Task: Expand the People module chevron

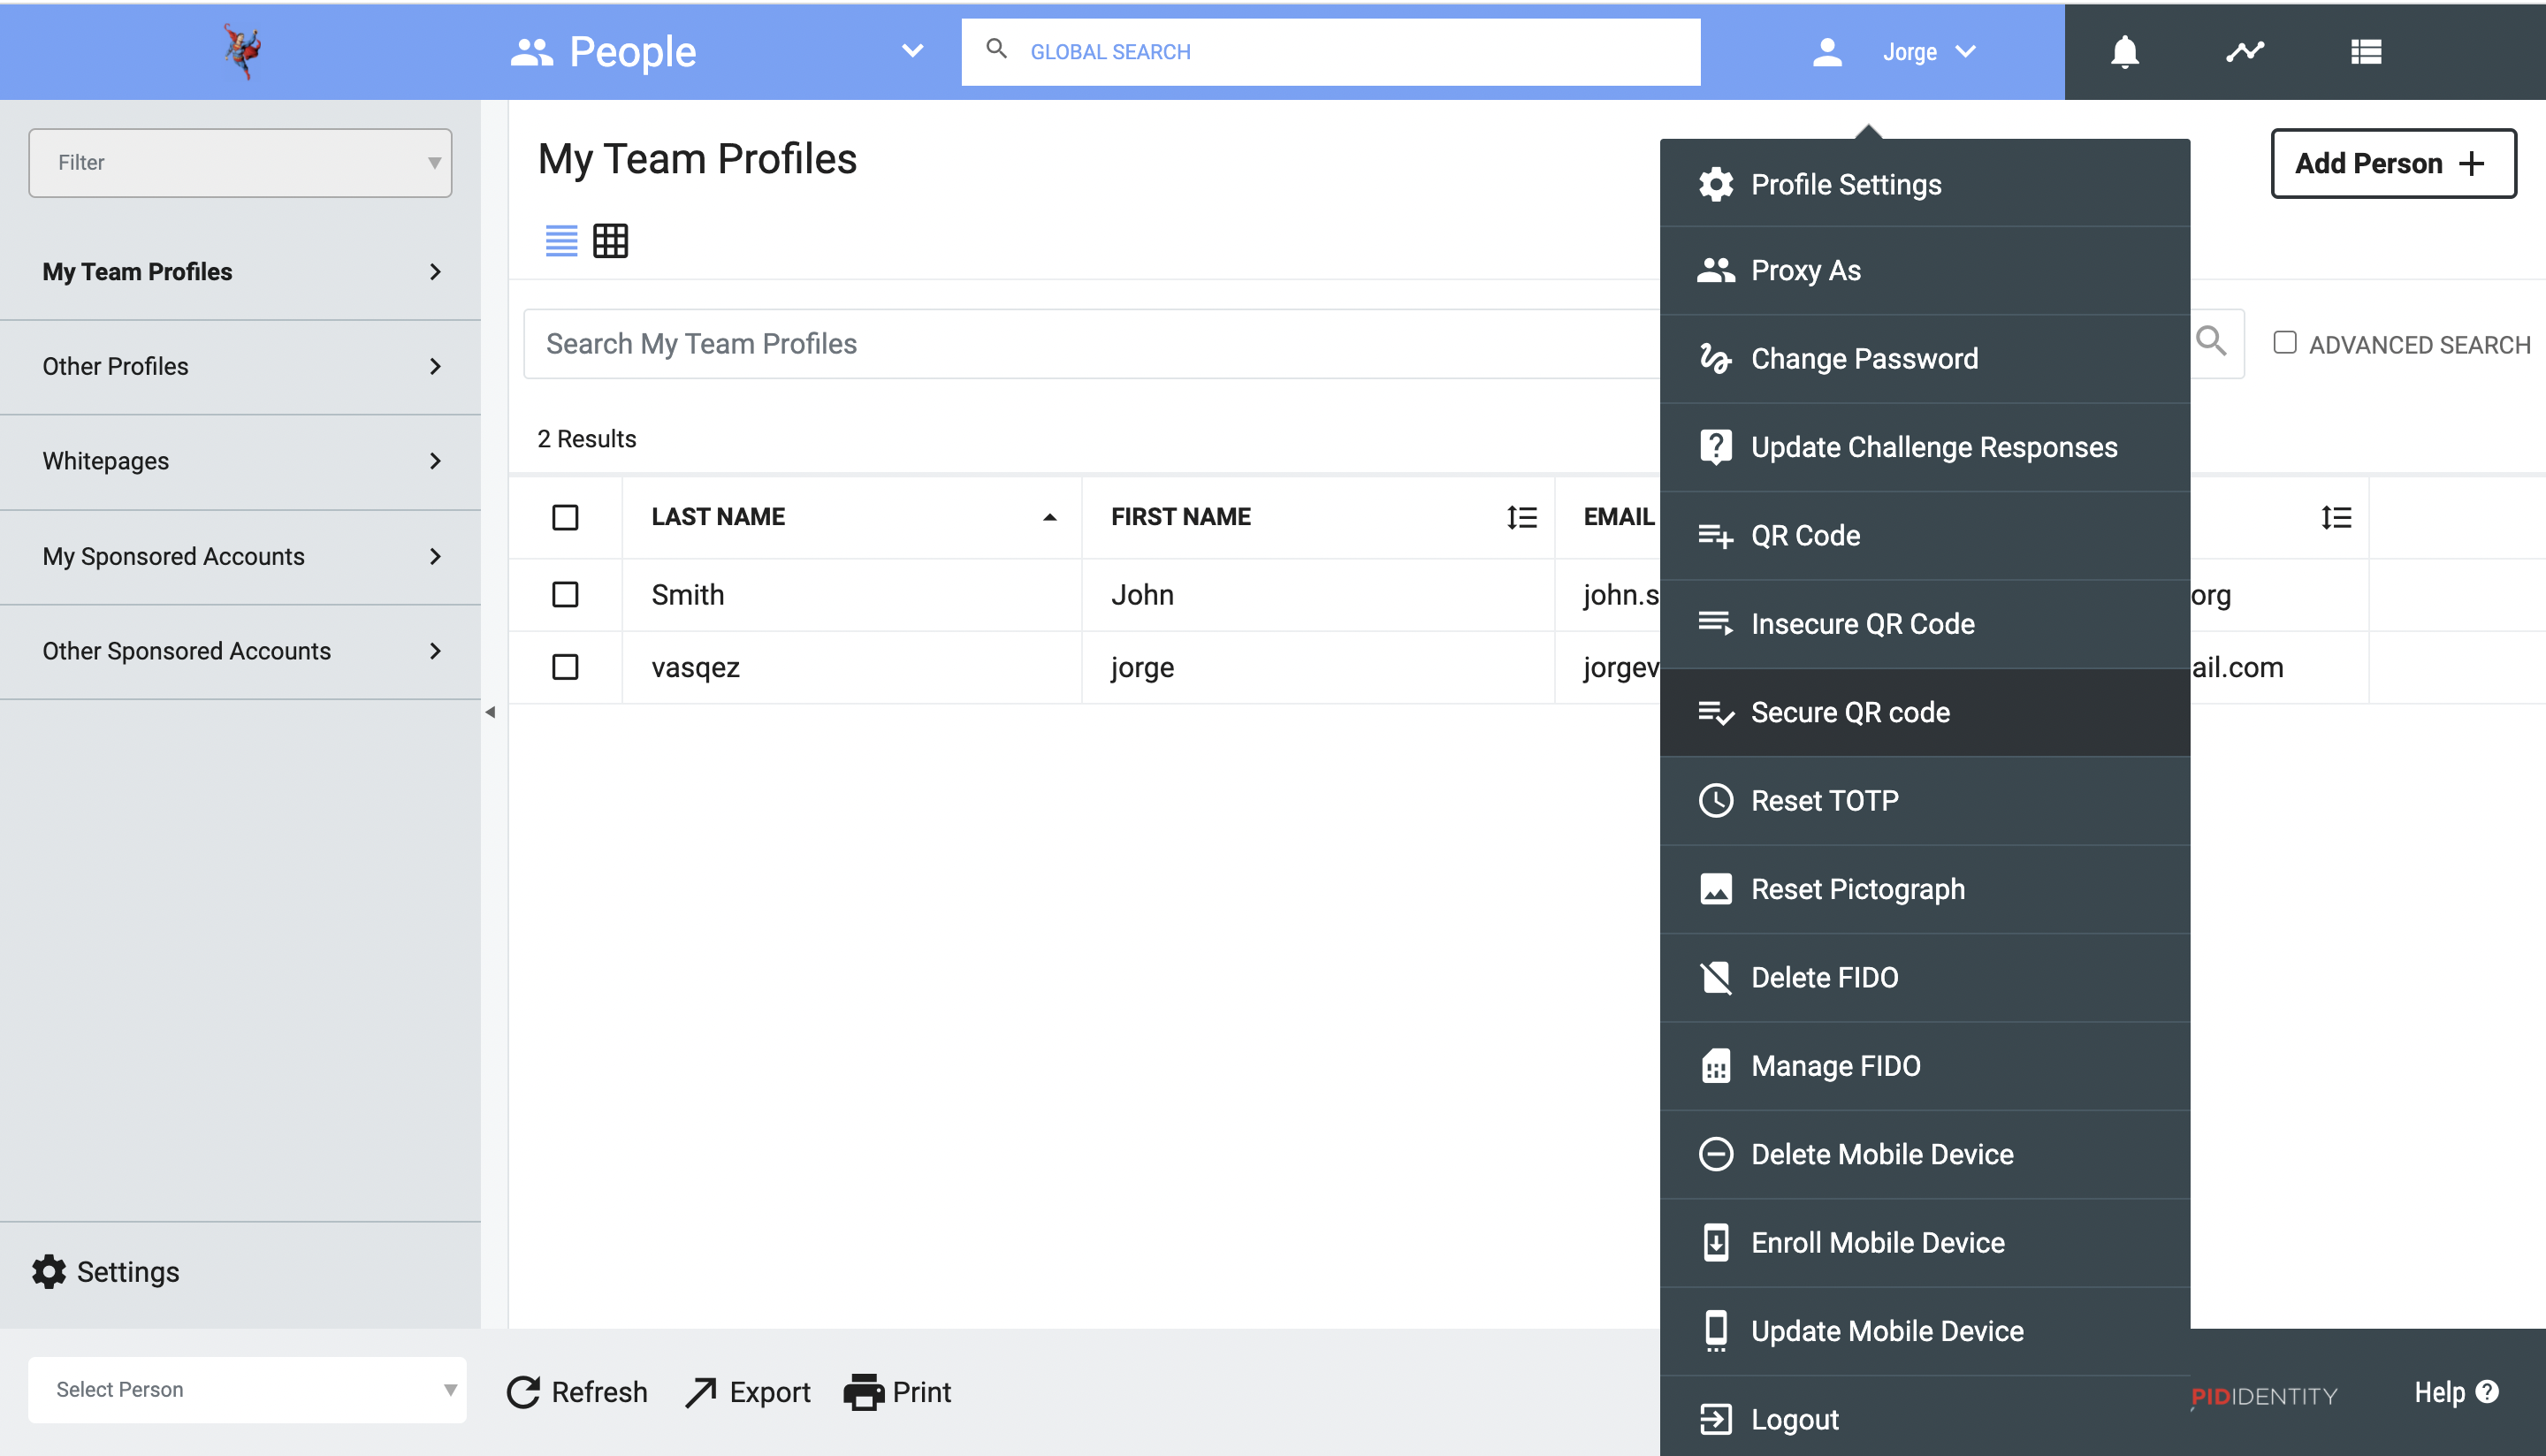Action: tap(912, 51)
